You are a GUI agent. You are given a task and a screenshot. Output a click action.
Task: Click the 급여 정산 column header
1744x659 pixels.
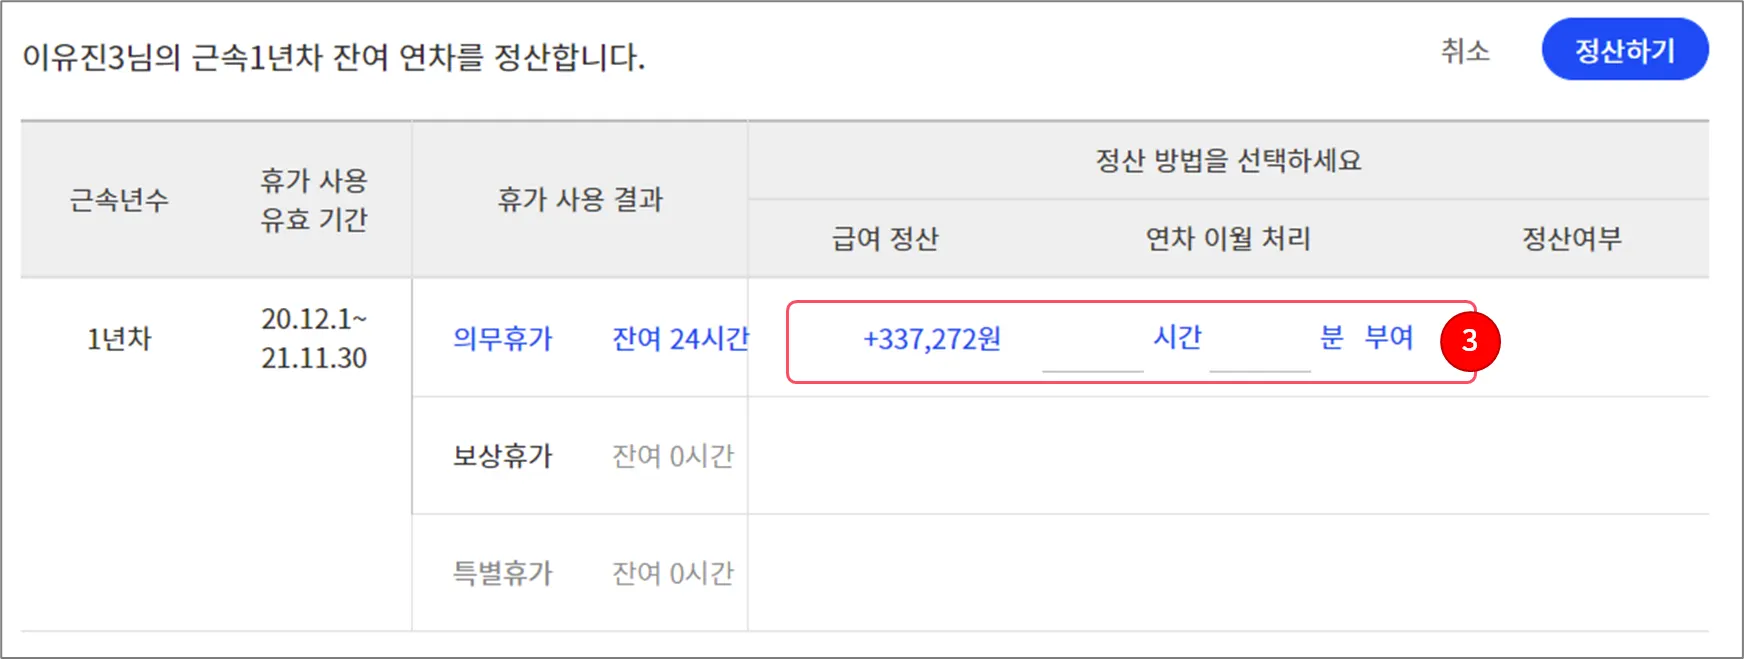(x=885, y=239)
